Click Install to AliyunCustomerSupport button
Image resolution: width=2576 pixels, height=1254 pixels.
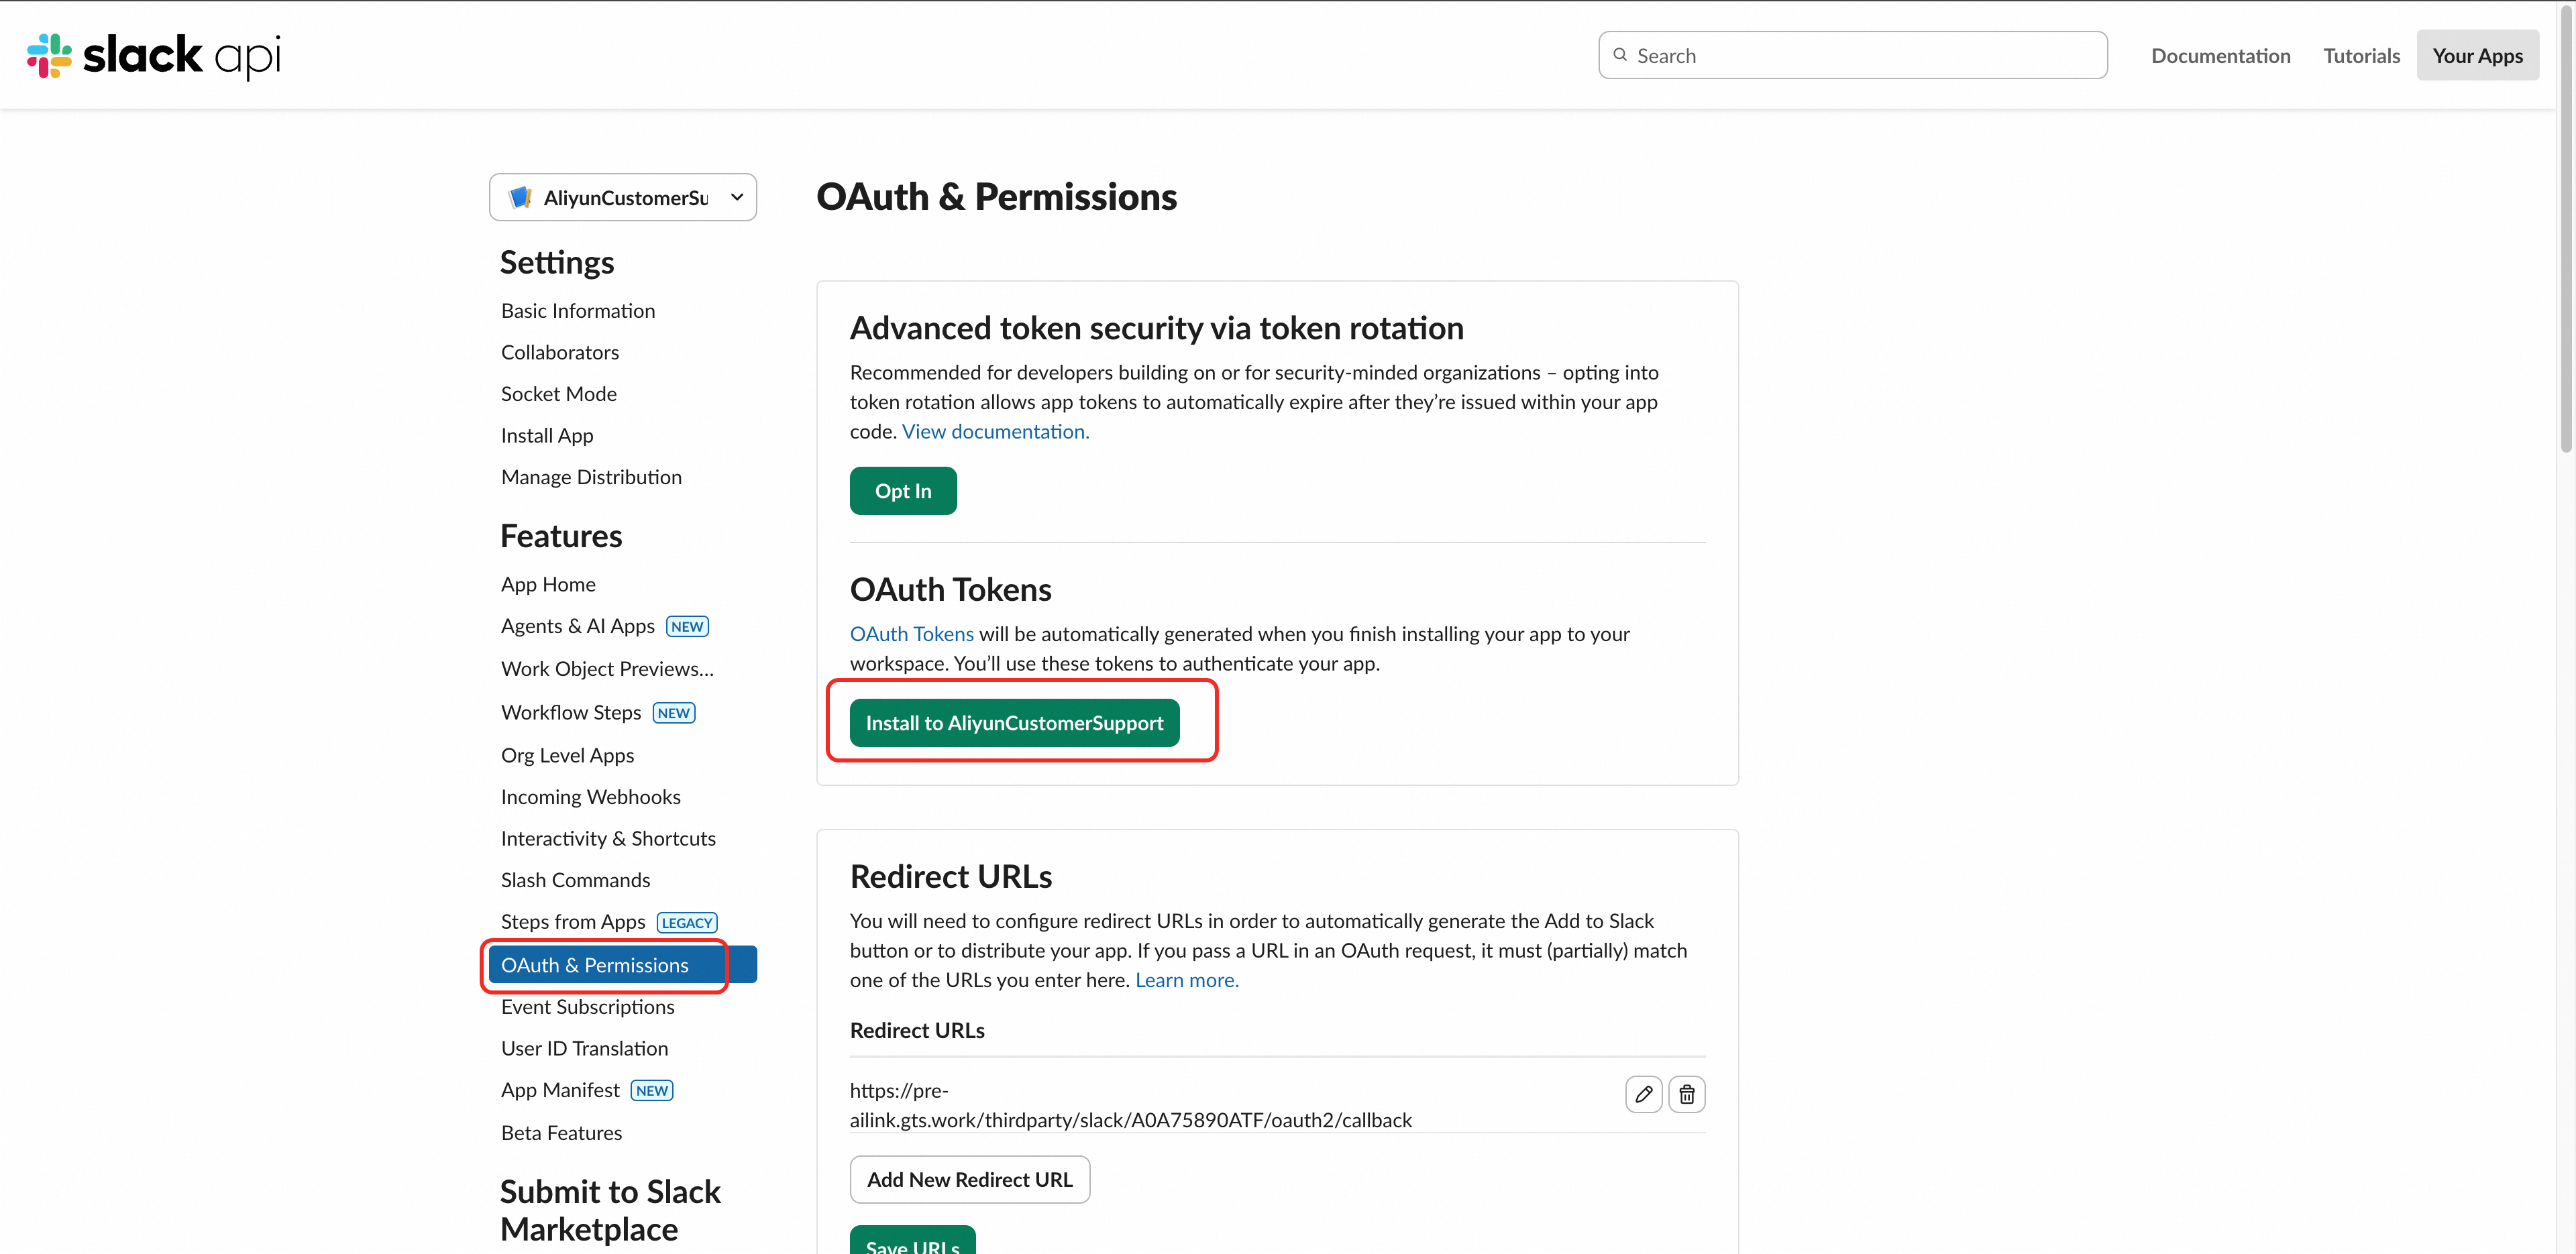coord(1014,723)
